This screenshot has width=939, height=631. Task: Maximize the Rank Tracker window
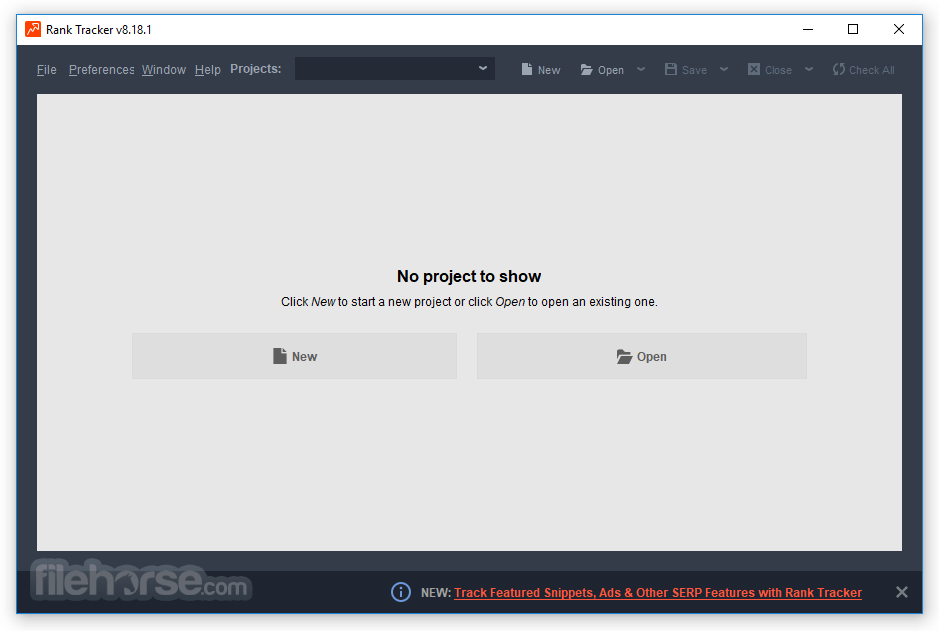coord(853,29)
